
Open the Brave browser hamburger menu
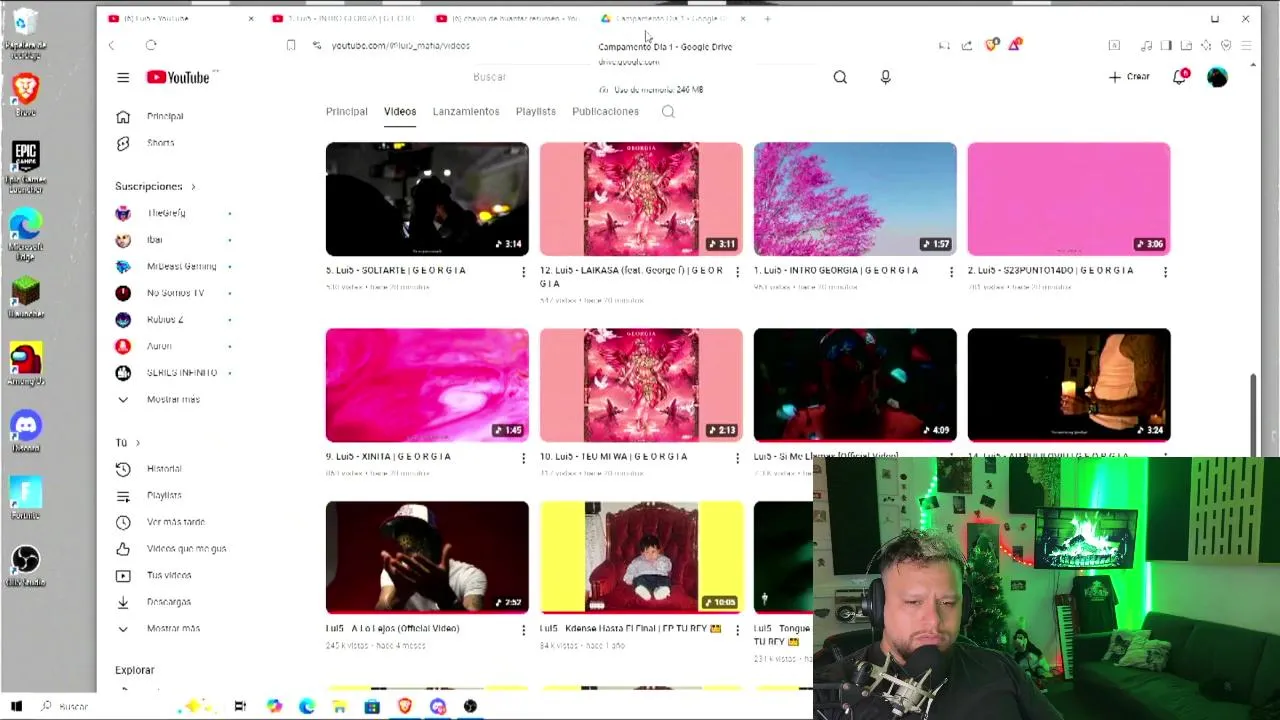point(1246,45)
